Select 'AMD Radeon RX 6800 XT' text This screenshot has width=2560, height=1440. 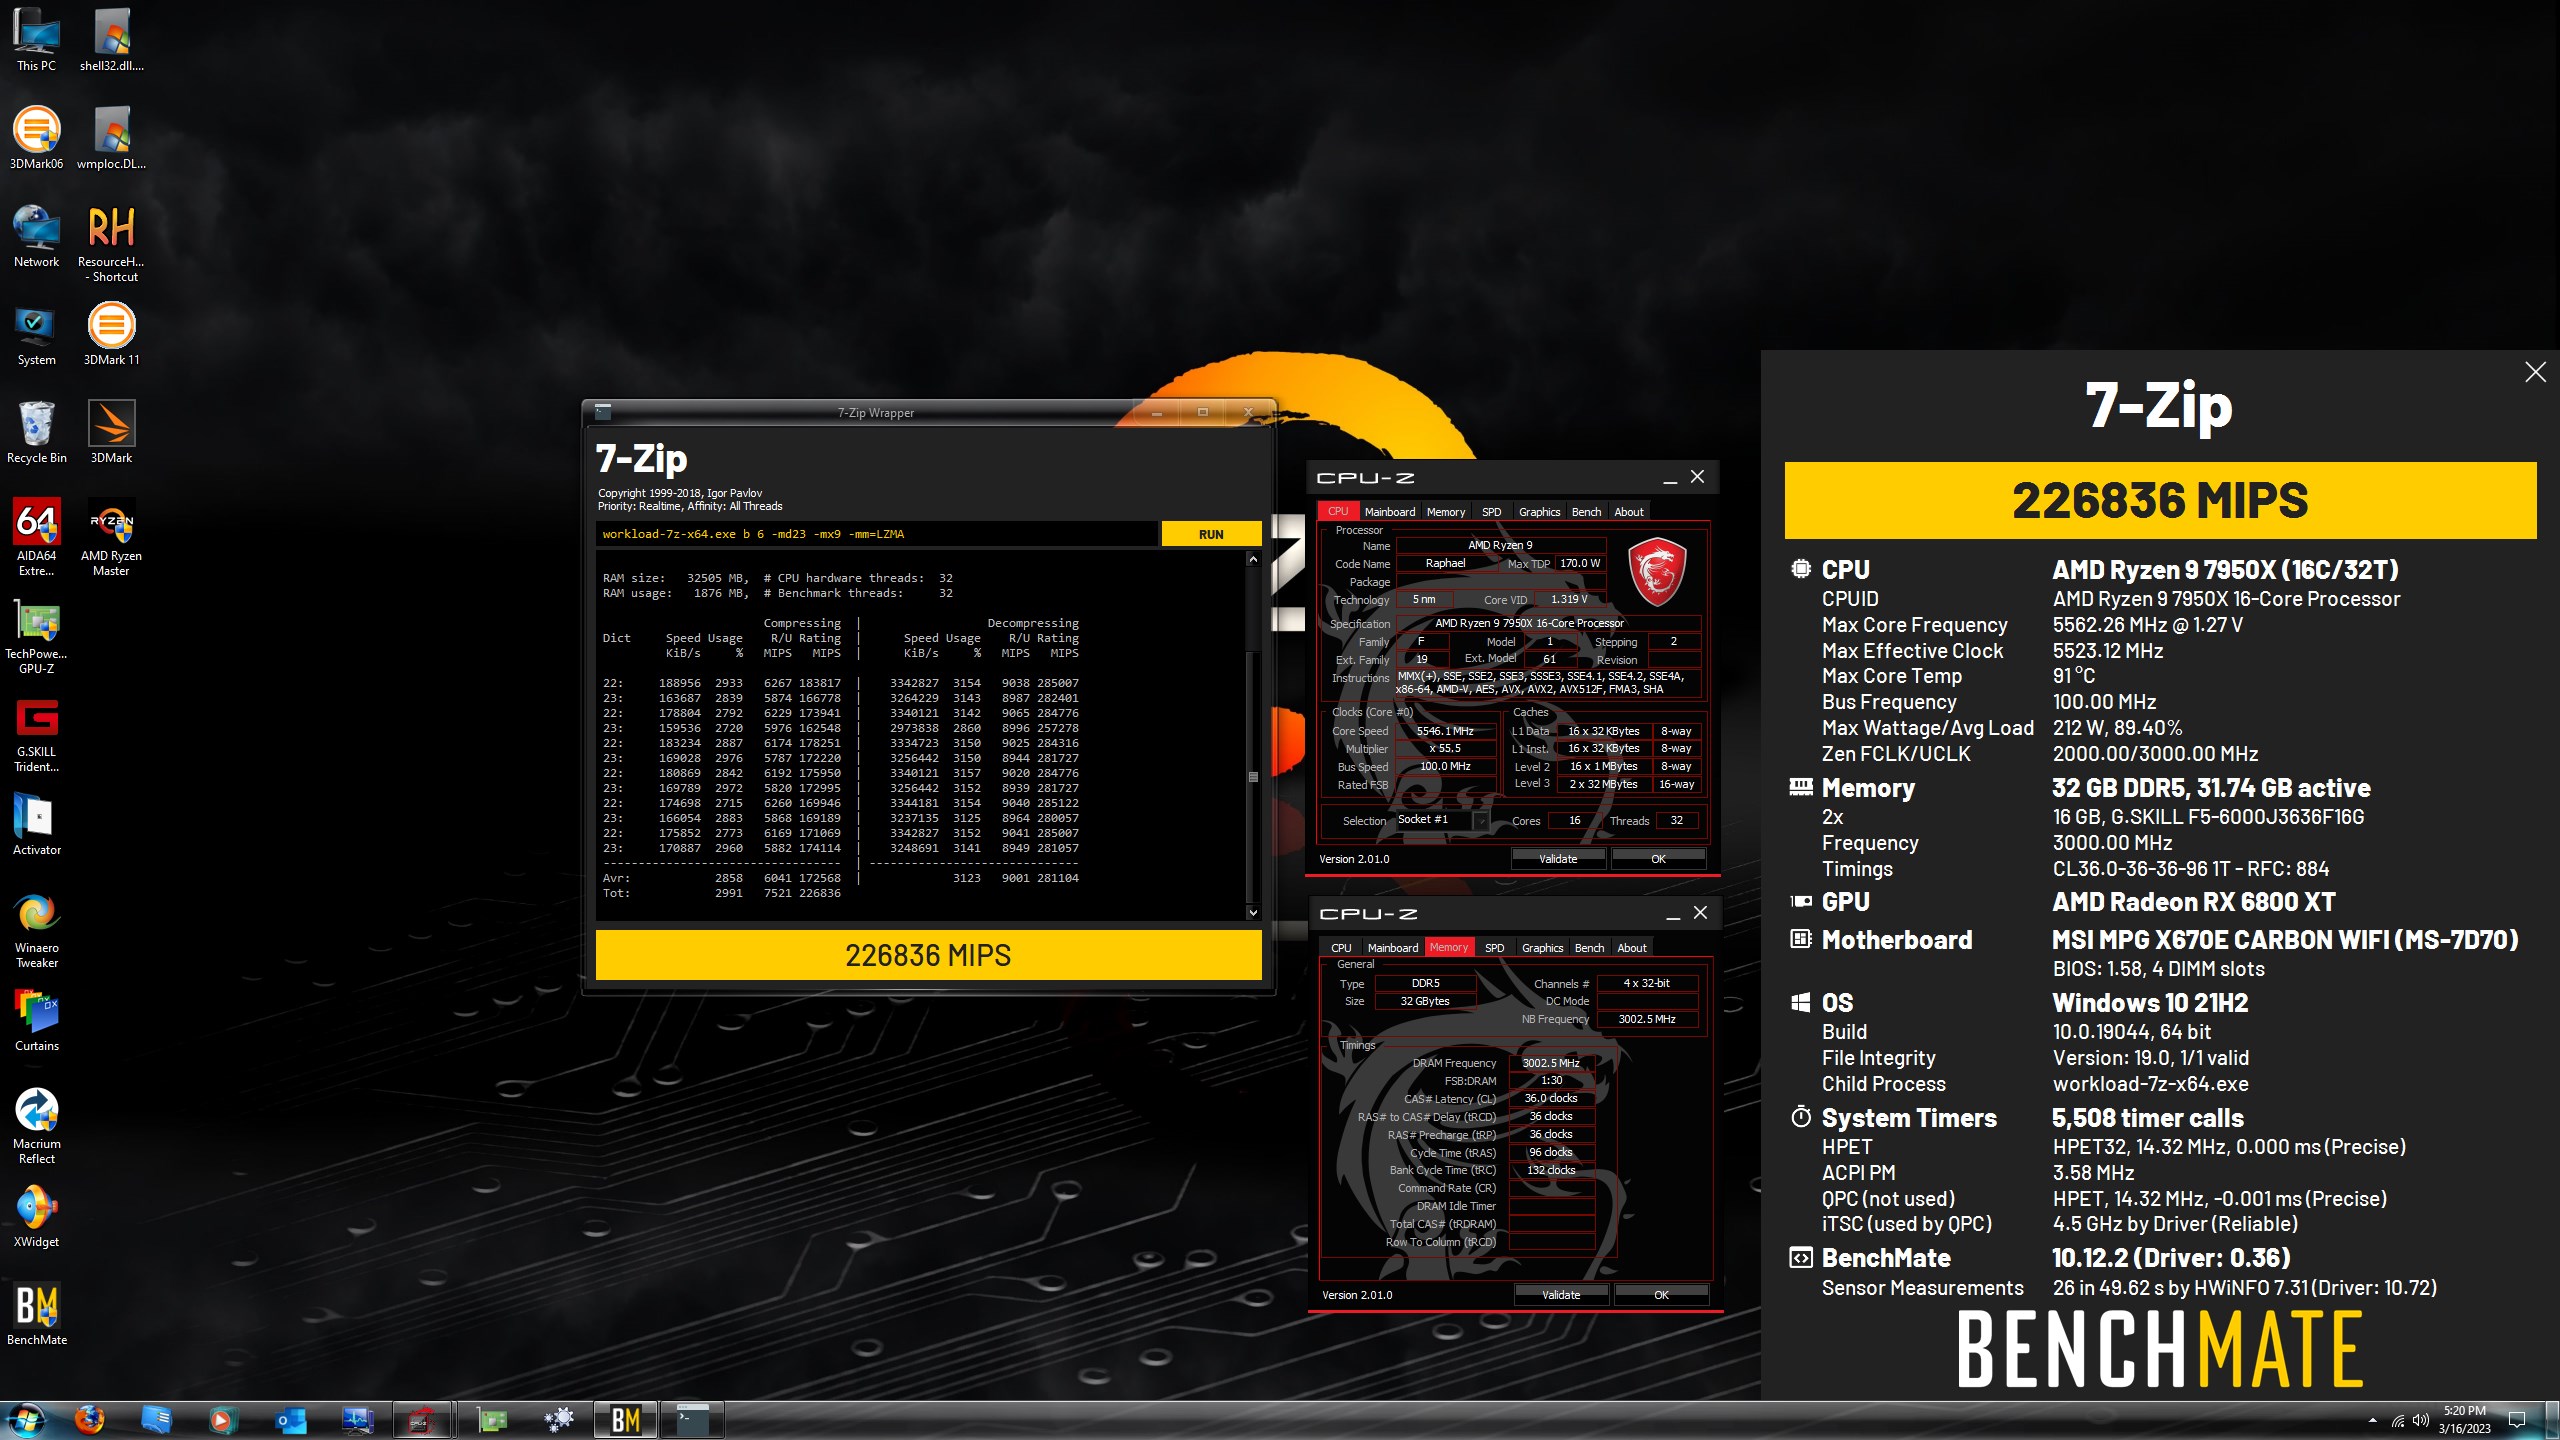coord(2194,902)
